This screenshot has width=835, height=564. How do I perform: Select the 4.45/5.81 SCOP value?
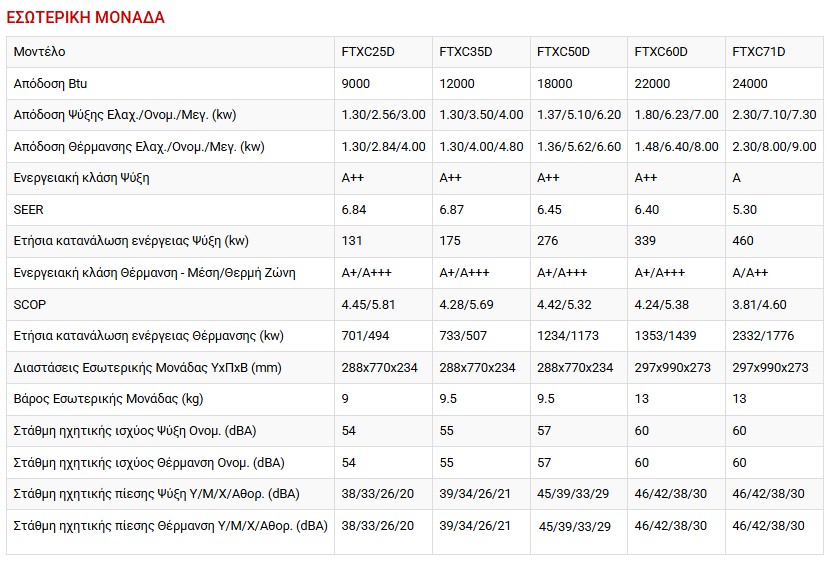(x=368, y=304)
